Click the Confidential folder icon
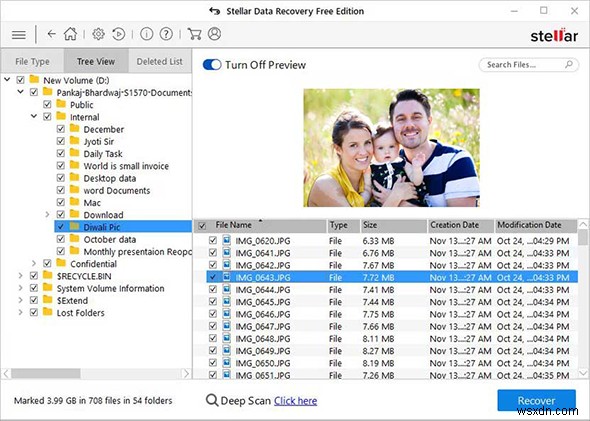Screen dimensions: 590x421 [61, 263]
